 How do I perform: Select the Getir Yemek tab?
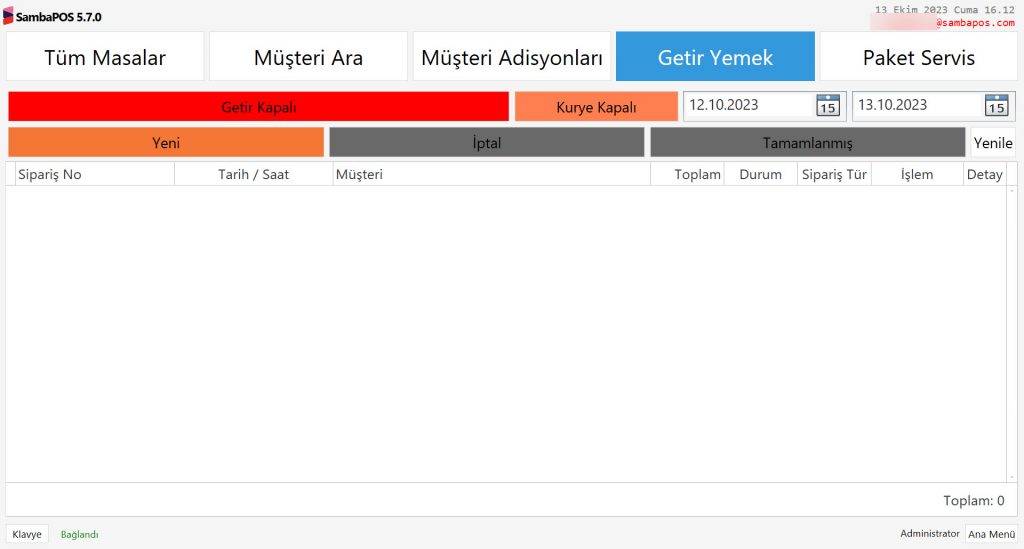point(715,57)
